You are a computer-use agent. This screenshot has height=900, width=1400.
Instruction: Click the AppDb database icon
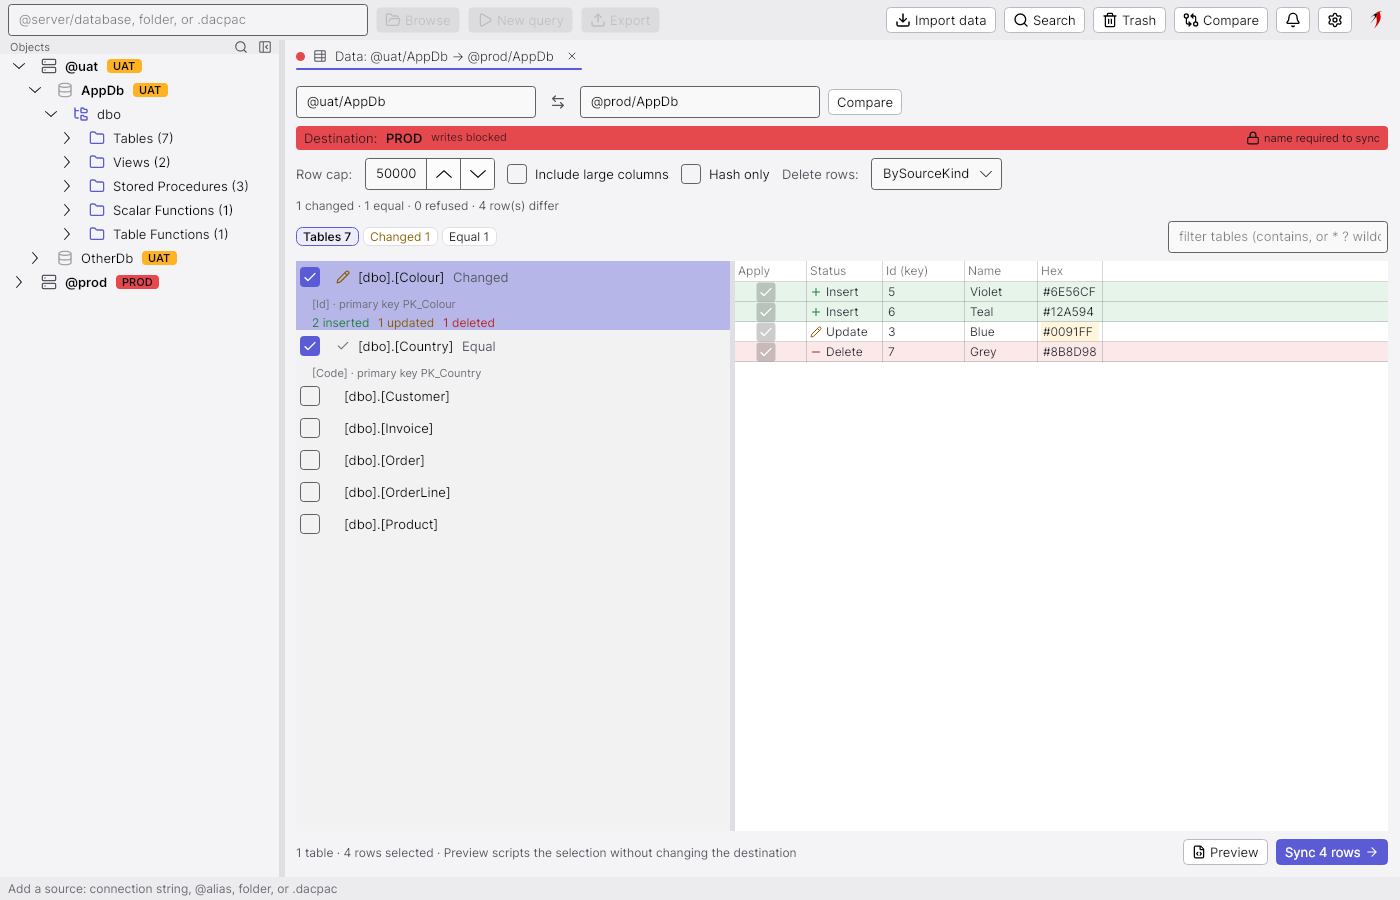click(x=65, y=90)
